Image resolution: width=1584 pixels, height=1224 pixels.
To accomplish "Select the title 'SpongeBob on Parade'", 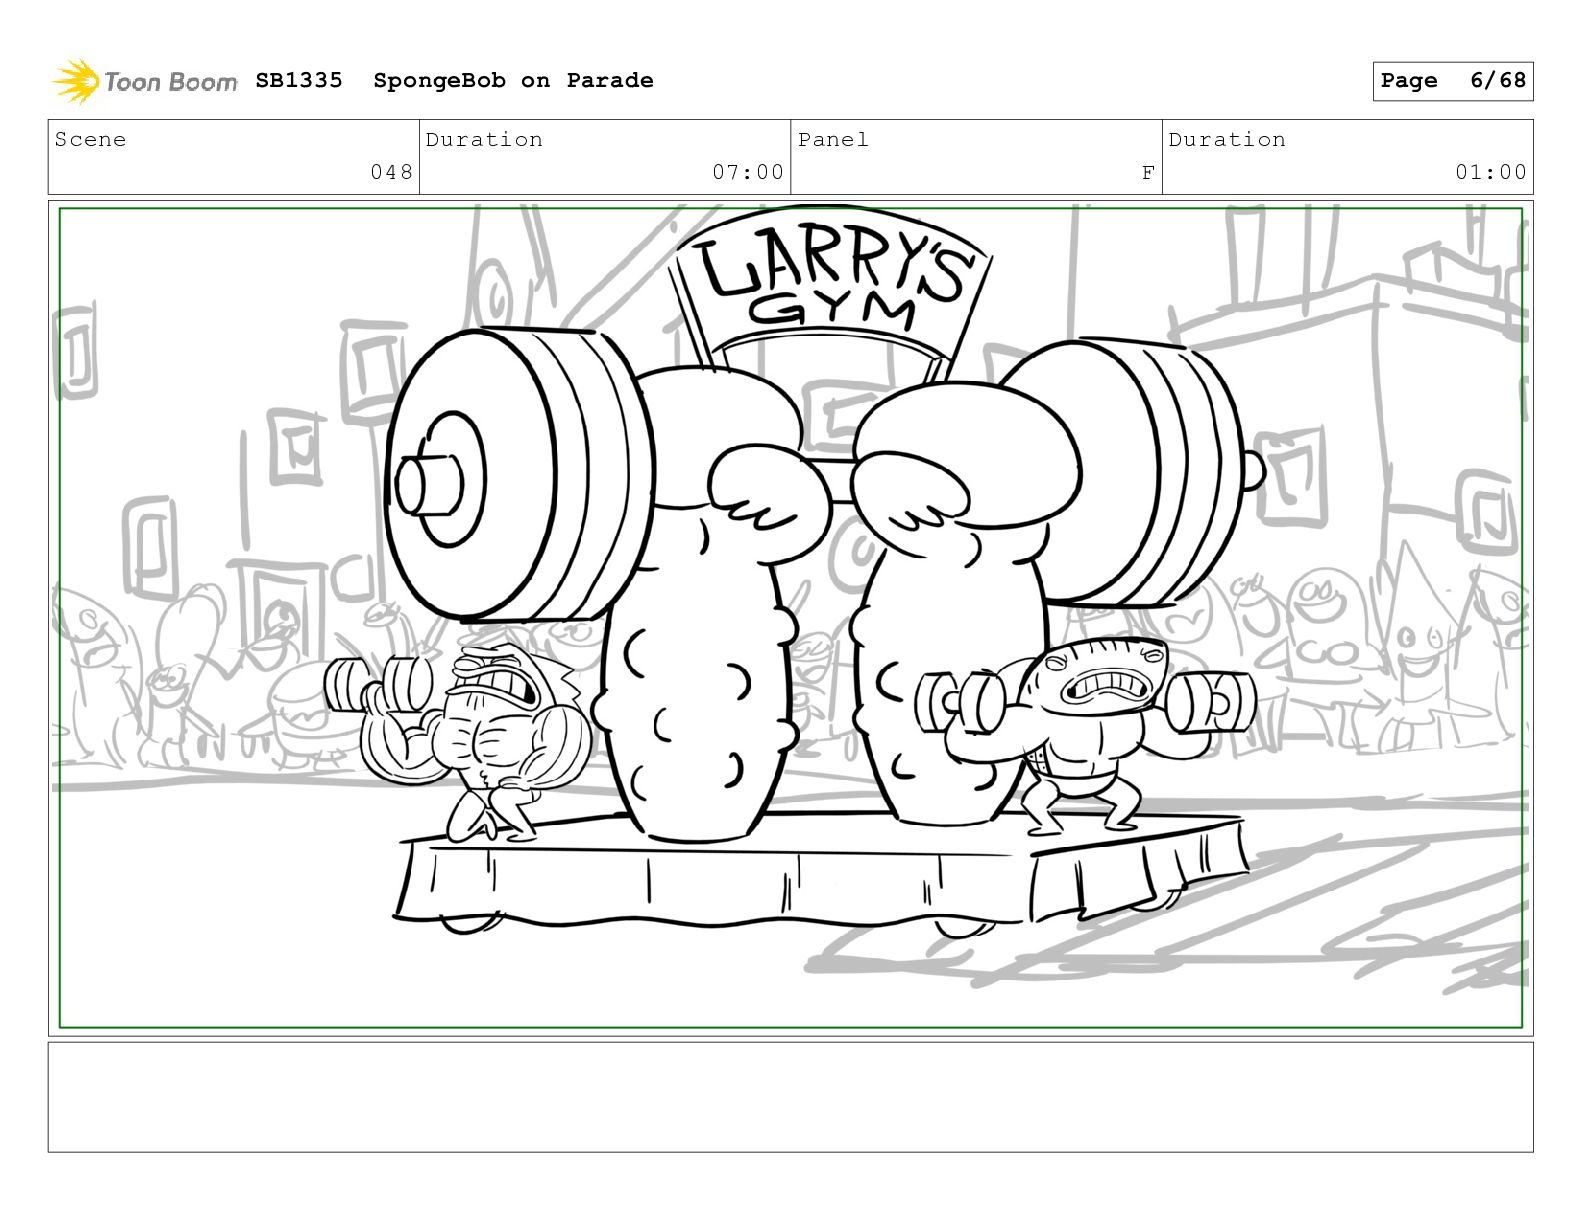I will tap(513, 80).
